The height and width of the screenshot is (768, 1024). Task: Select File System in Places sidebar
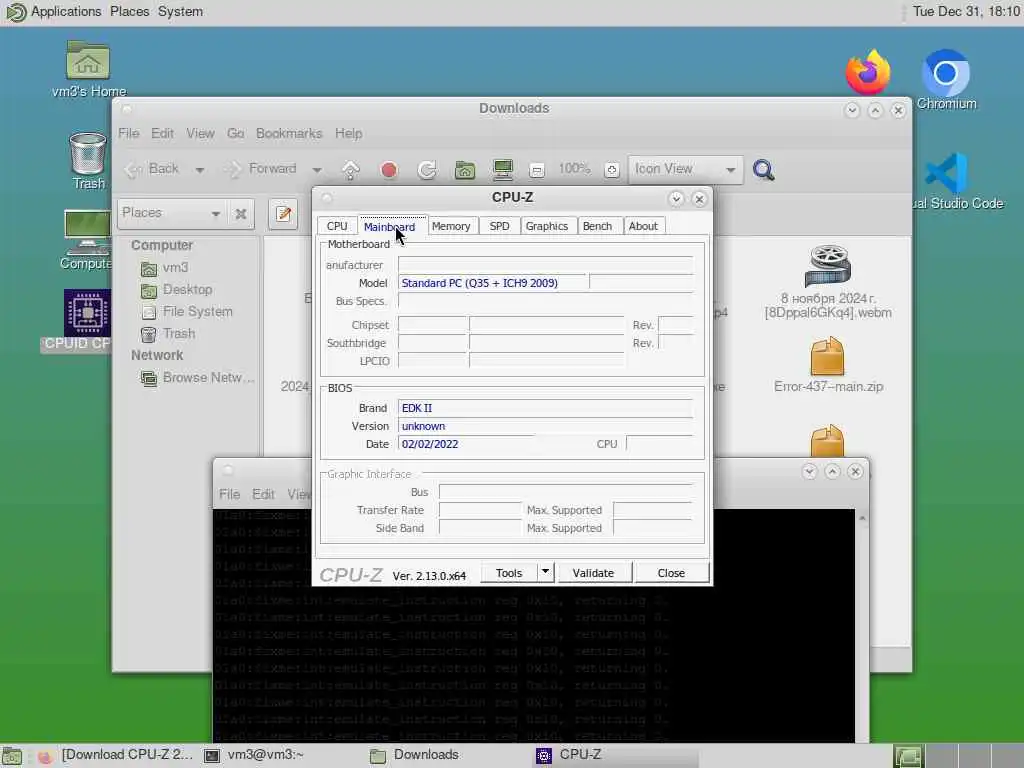(x=187, y=312)
